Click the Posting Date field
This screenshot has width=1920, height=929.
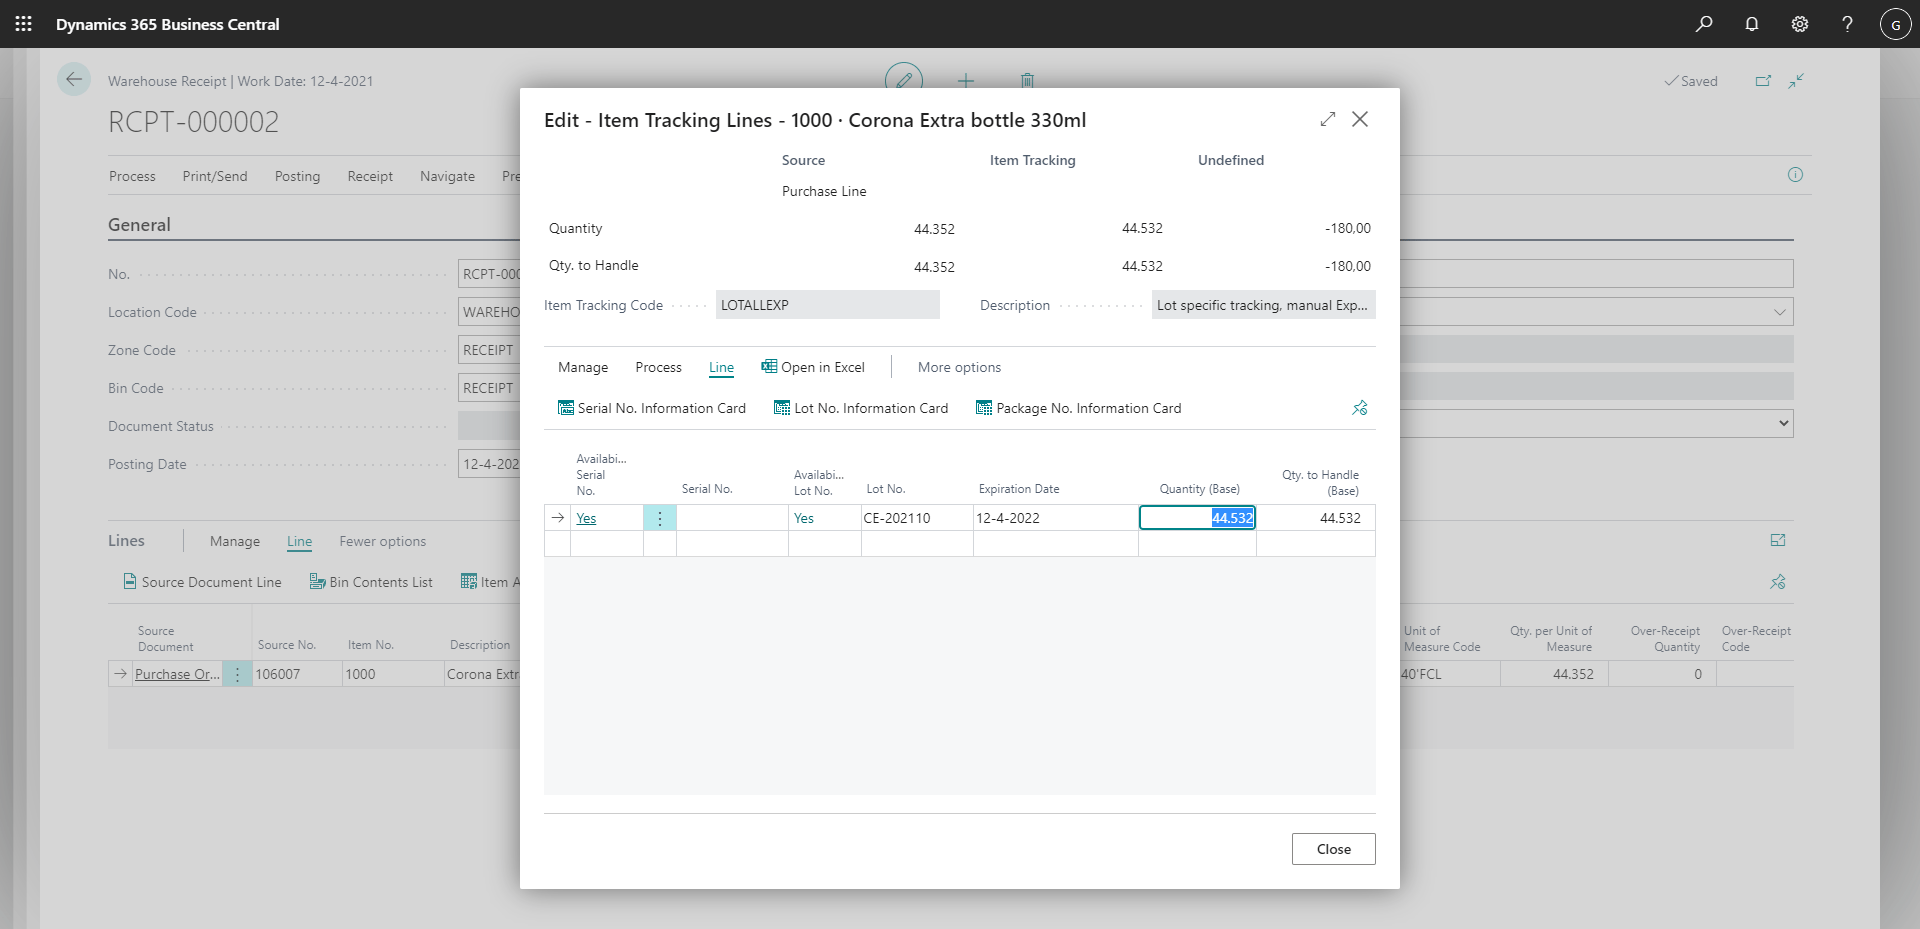[x=489, y=464]
